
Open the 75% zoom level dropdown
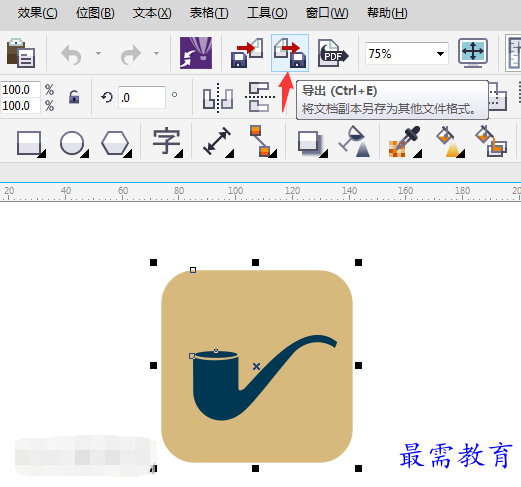coord(440,54)
